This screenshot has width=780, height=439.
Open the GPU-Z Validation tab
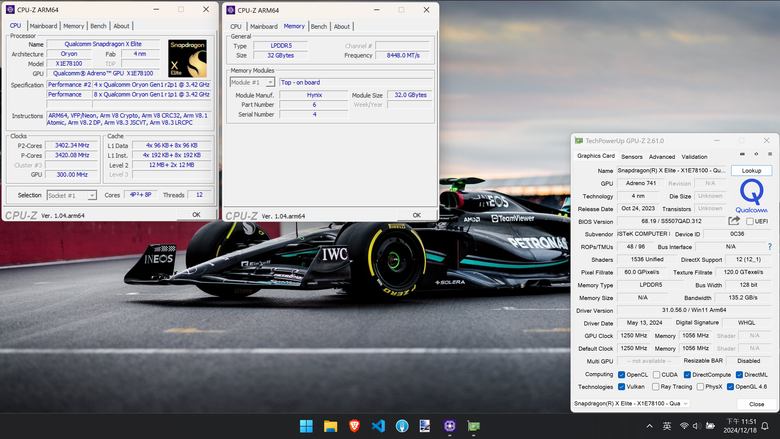coord(694,157)
